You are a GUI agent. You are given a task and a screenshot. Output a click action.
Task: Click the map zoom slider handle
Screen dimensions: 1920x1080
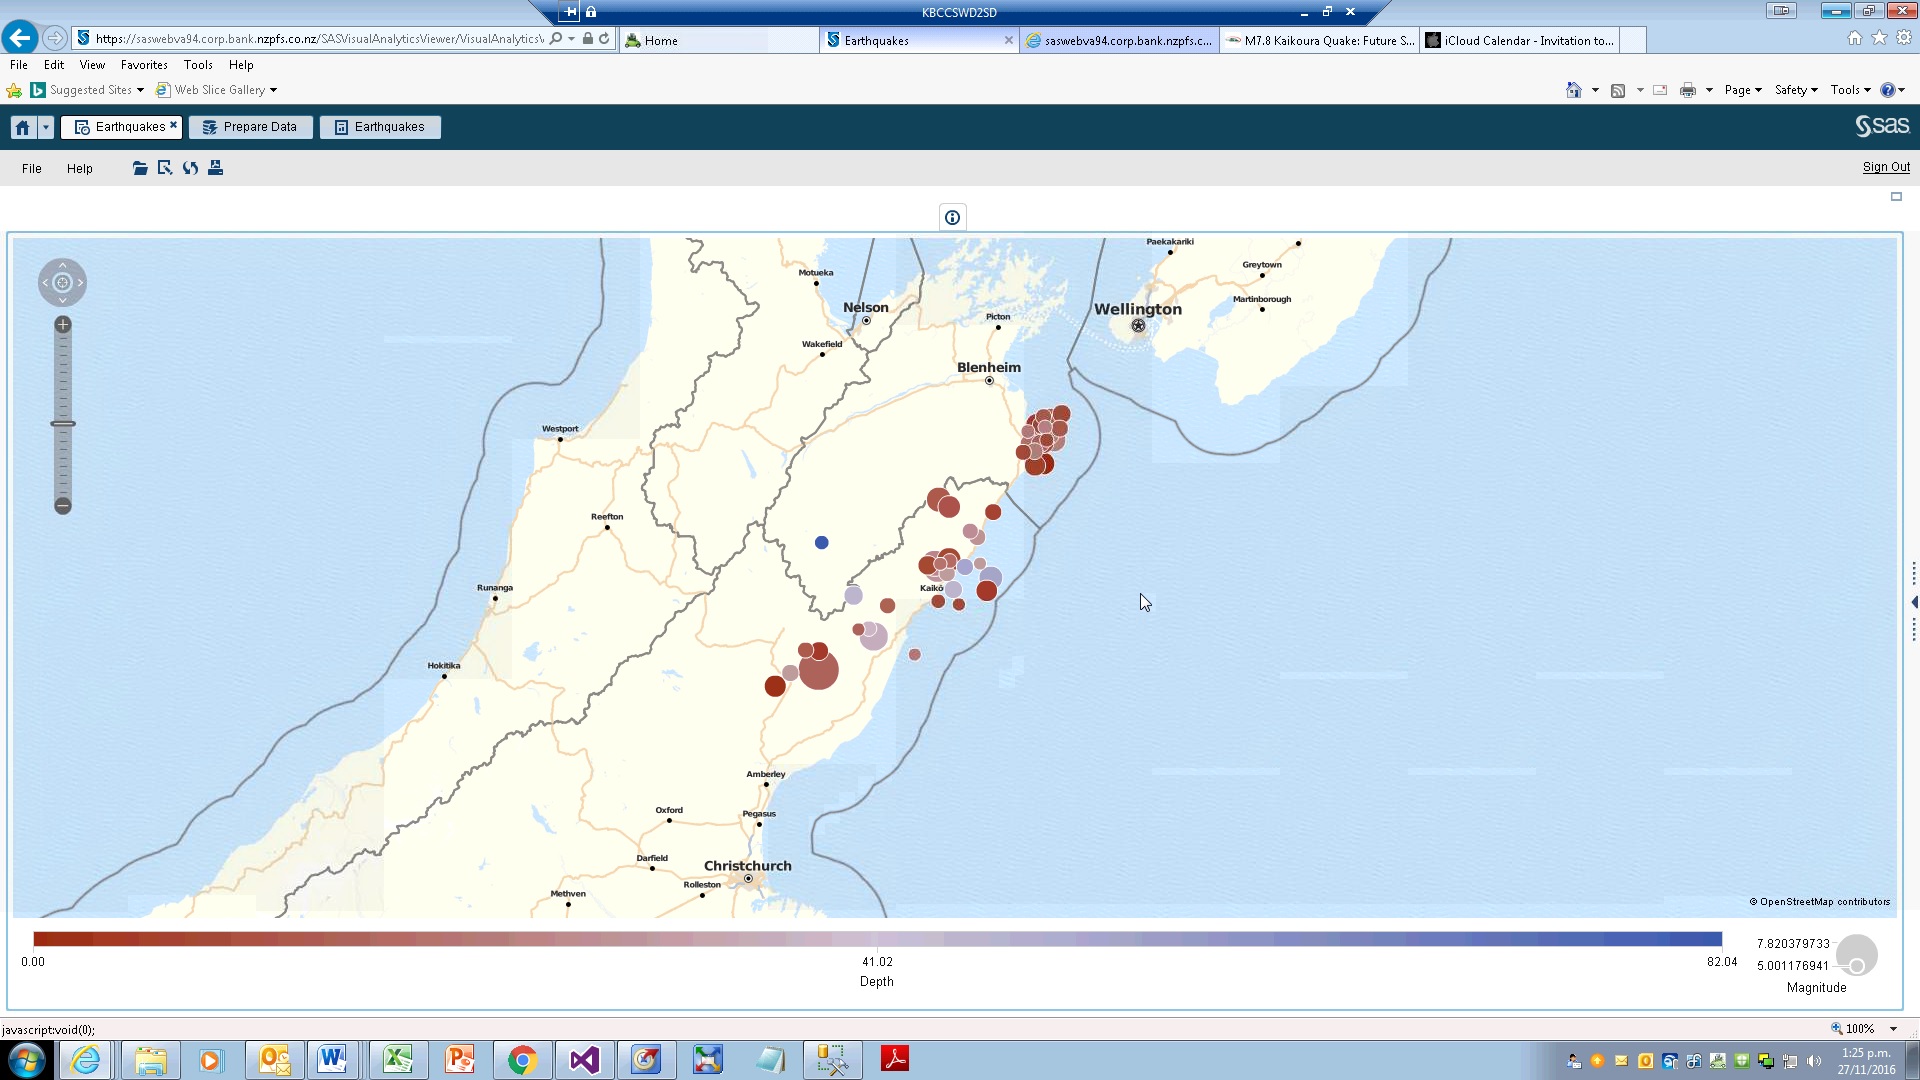pos(63,424)
